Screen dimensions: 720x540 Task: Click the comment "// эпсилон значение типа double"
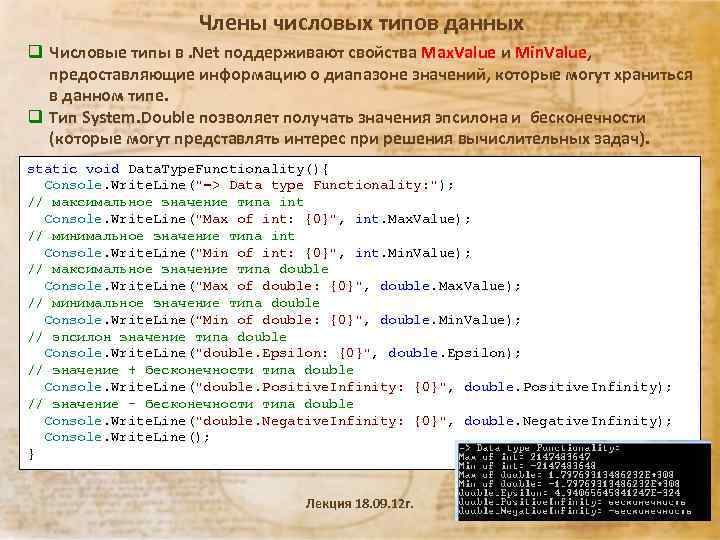click(x=157, y=338)
